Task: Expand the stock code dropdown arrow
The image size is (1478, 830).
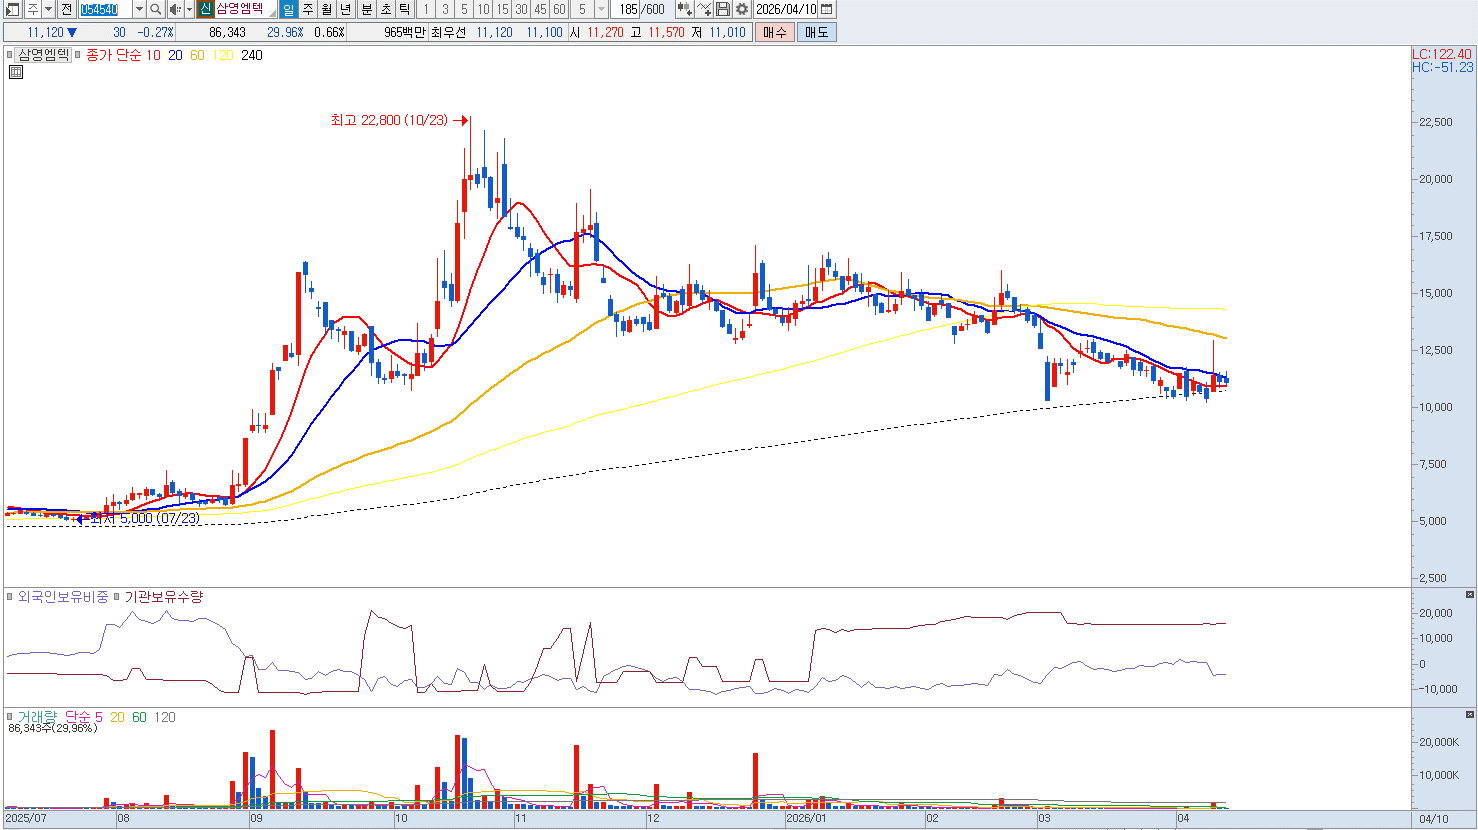Action: tap(139, 9)
